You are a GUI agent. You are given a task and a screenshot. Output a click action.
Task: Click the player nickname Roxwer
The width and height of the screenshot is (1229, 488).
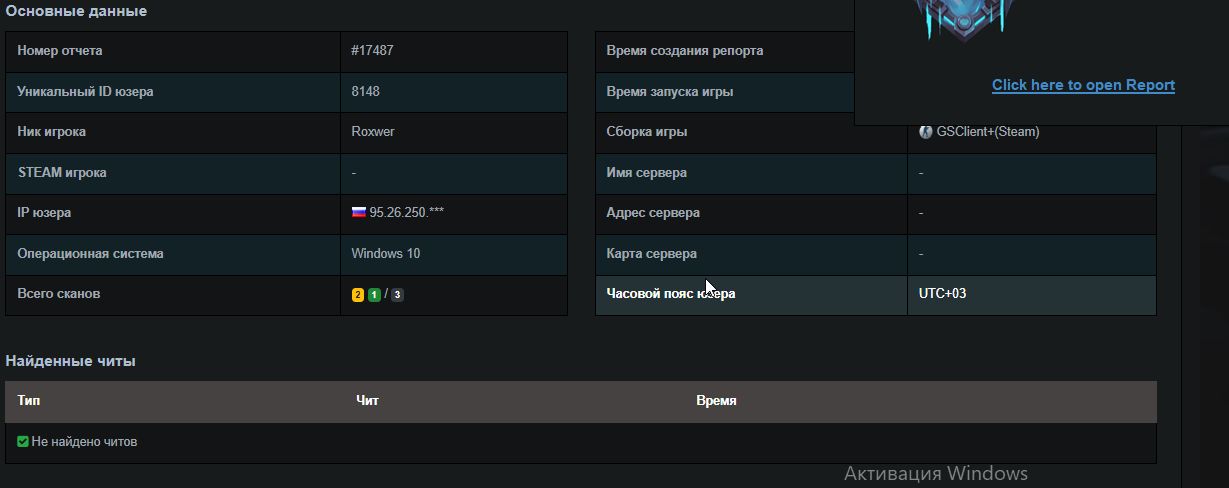tap(373, 132)
